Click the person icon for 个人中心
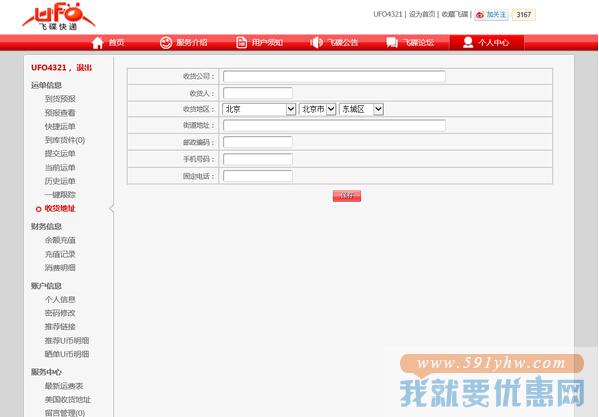 coord(468,42)
